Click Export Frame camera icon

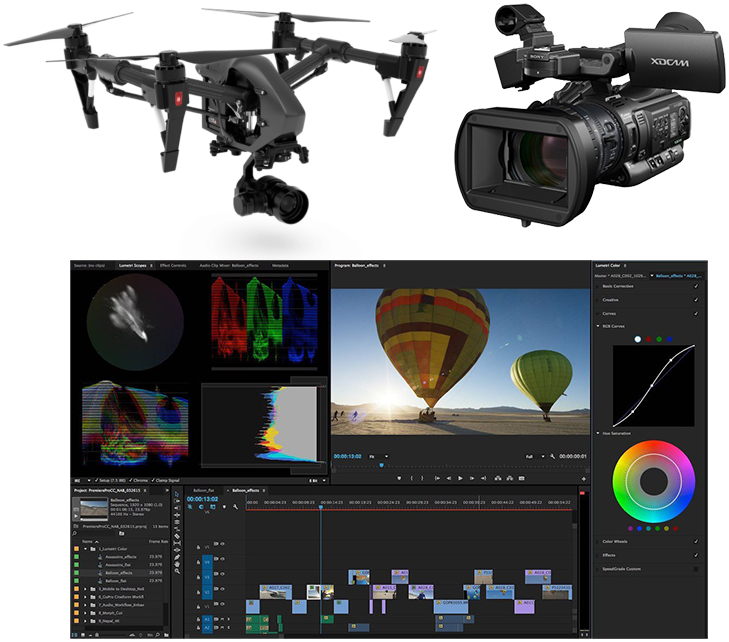[x=521, y=478]
